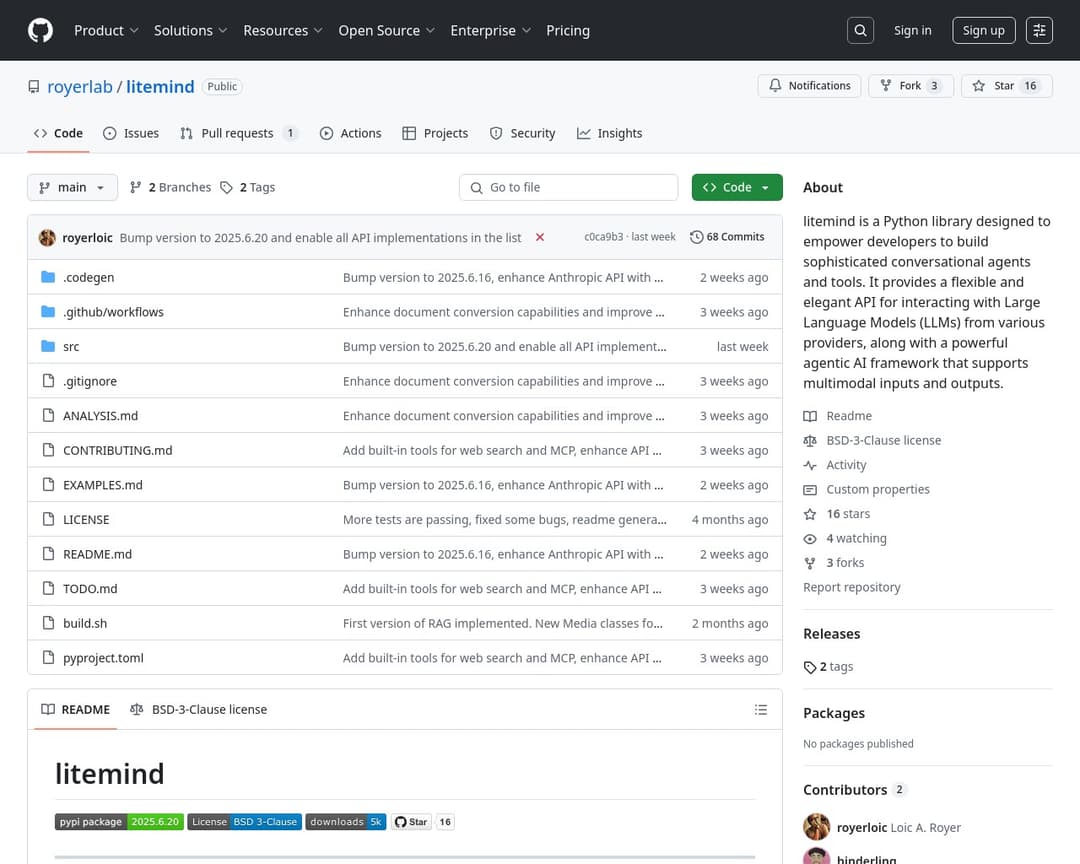Open Custom properties in About
The width and height of the screenshot is (1080, 864).
[866, 490]
